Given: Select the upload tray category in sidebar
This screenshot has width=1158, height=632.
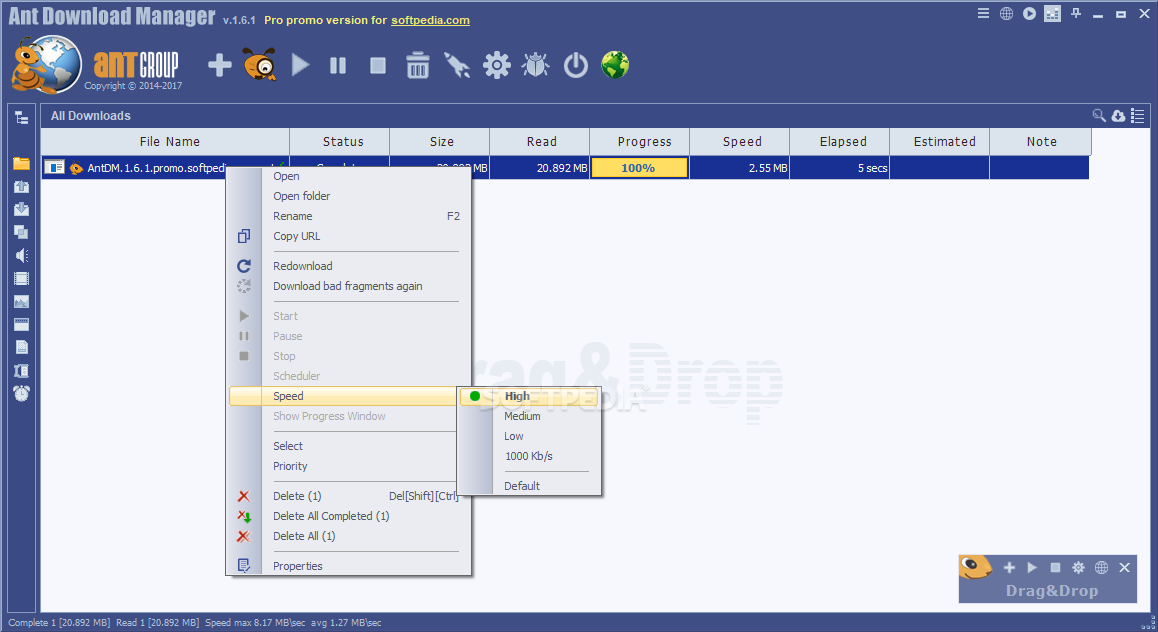Looking at the screenshot, I should 21,187.
